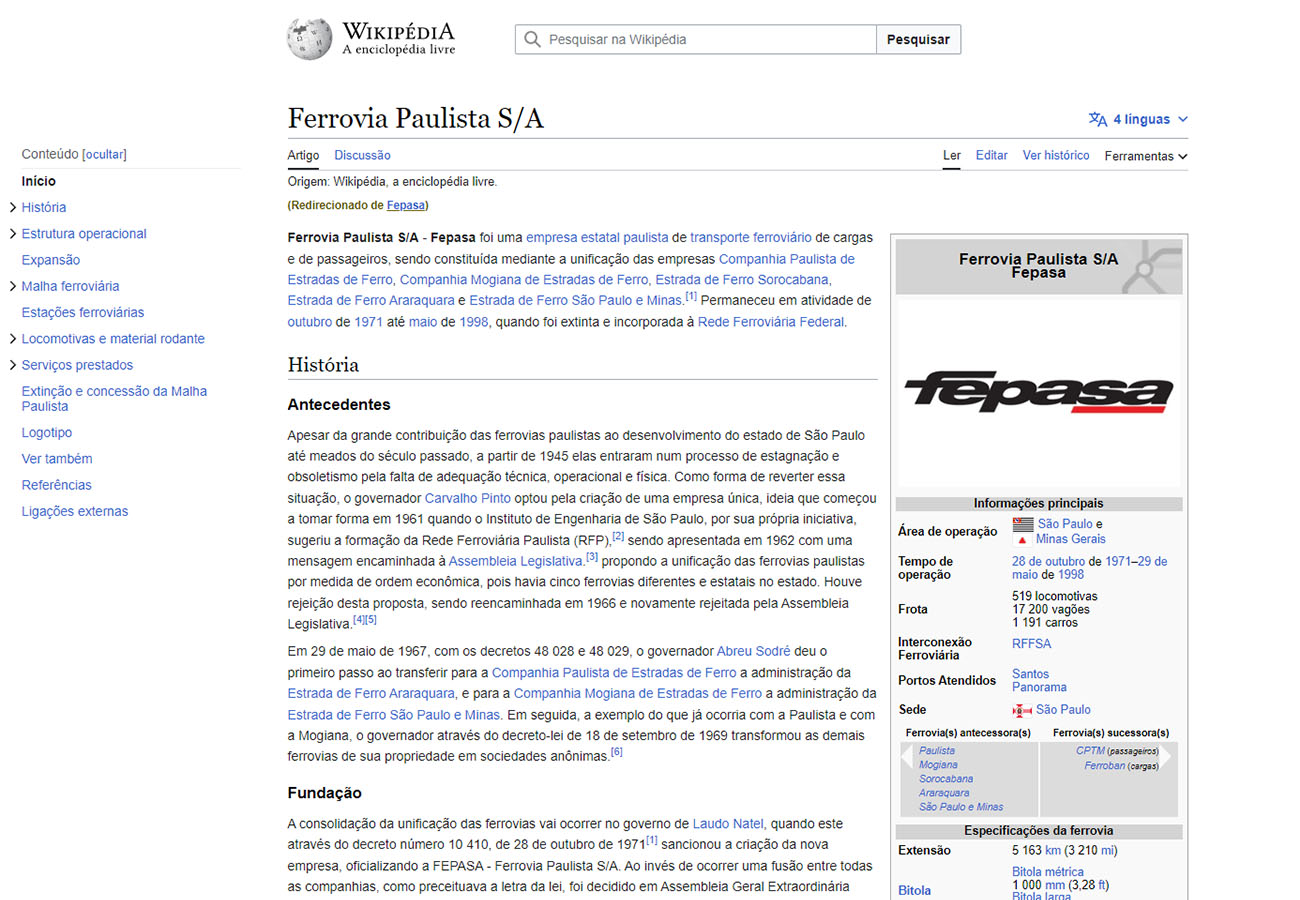Open the Ferramentas dropdown menu

[1146, 156]
